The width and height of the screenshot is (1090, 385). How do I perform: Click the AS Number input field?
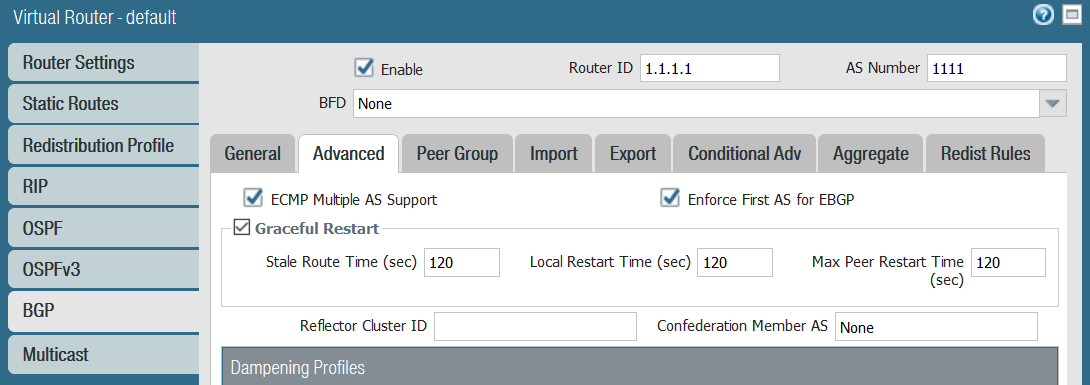[x=996, y=68]
